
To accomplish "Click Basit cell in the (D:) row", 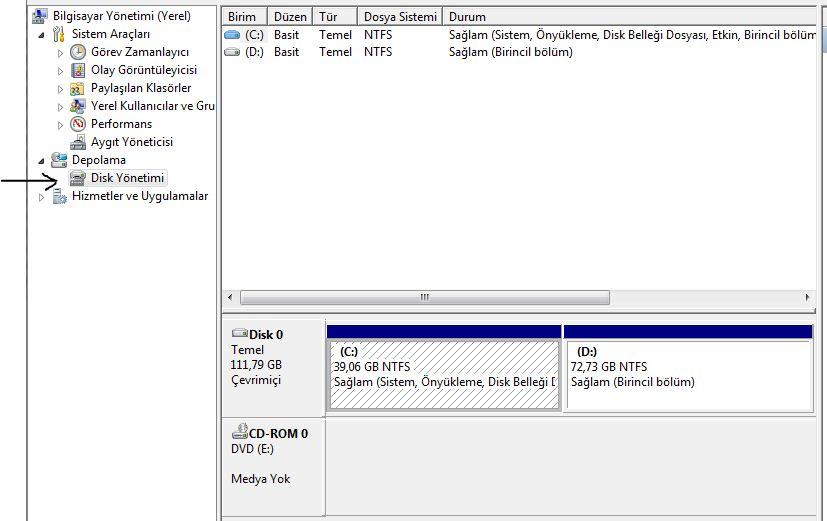I will (286, 52).
